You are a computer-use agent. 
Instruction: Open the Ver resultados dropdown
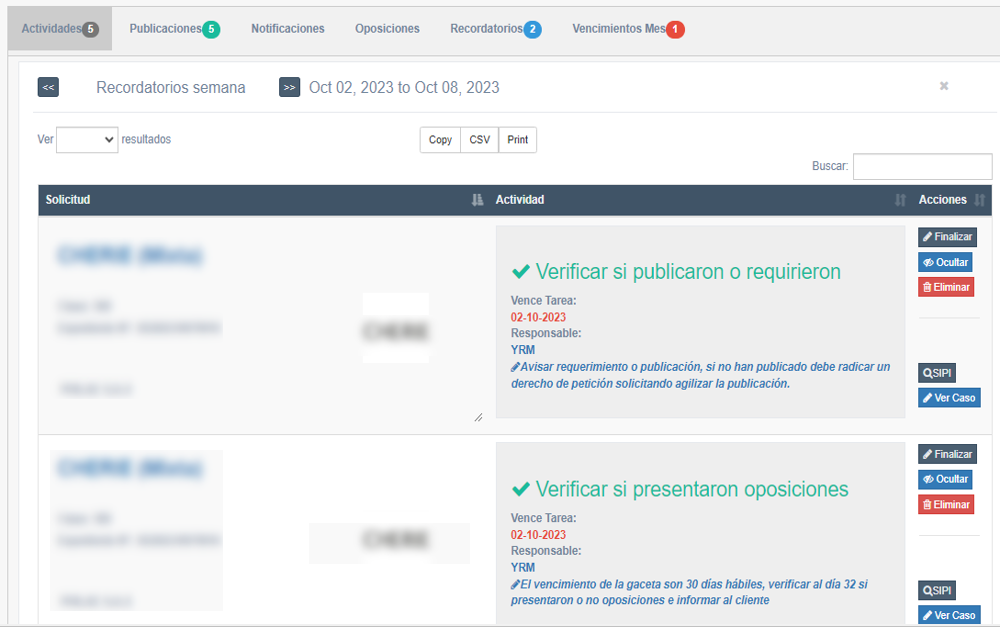(87, 139)
